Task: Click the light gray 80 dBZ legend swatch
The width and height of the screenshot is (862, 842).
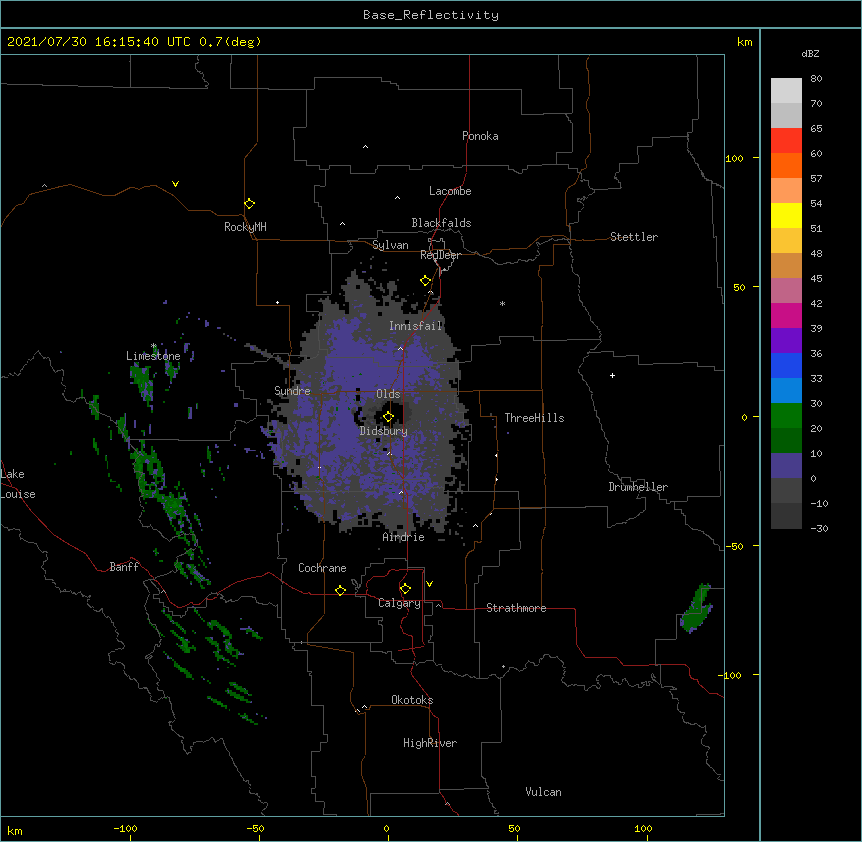Action: (x=786, y=91)
